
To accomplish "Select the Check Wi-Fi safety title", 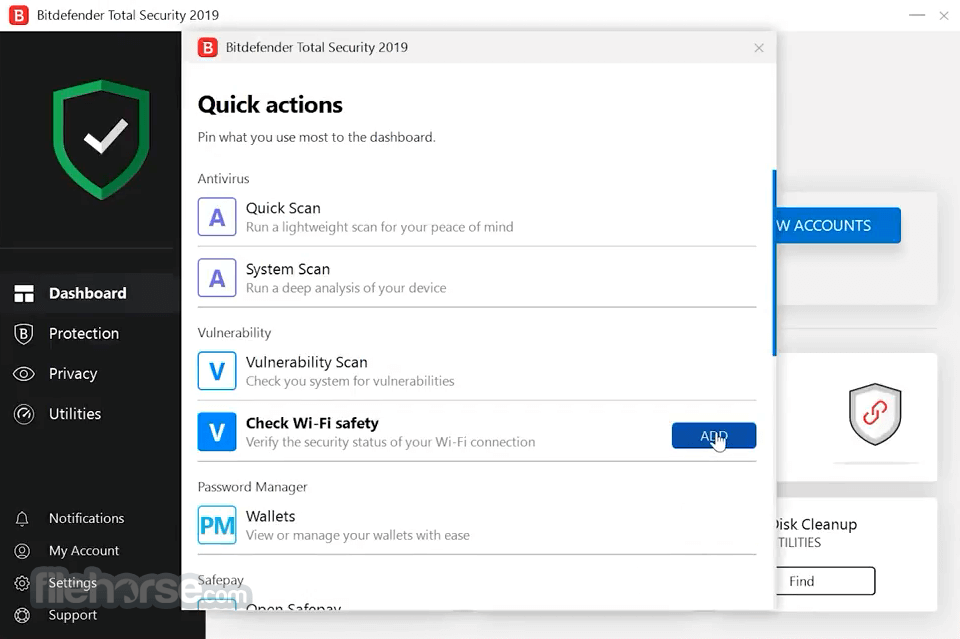I will tap(312, 424).
